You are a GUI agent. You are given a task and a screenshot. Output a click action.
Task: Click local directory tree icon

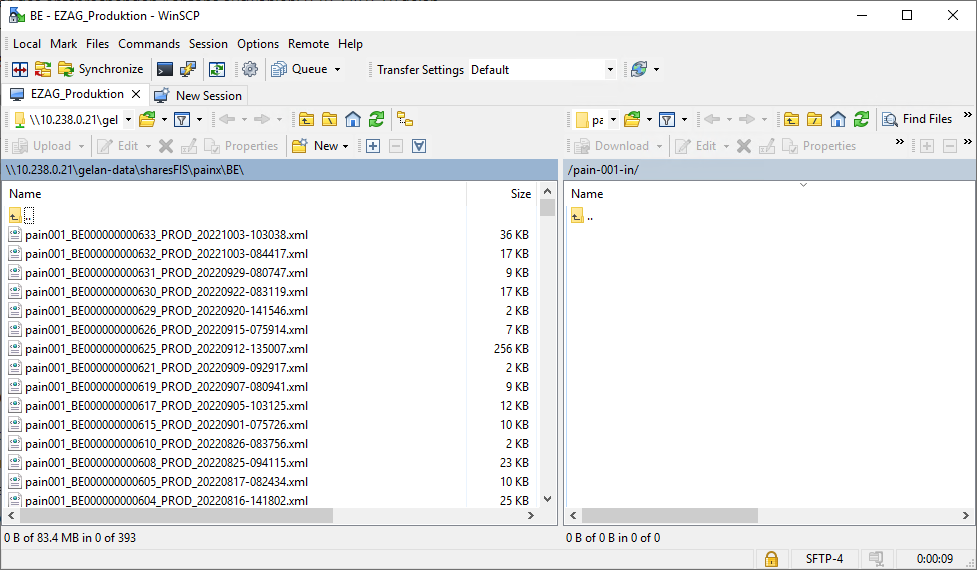(x=405, y=120)
